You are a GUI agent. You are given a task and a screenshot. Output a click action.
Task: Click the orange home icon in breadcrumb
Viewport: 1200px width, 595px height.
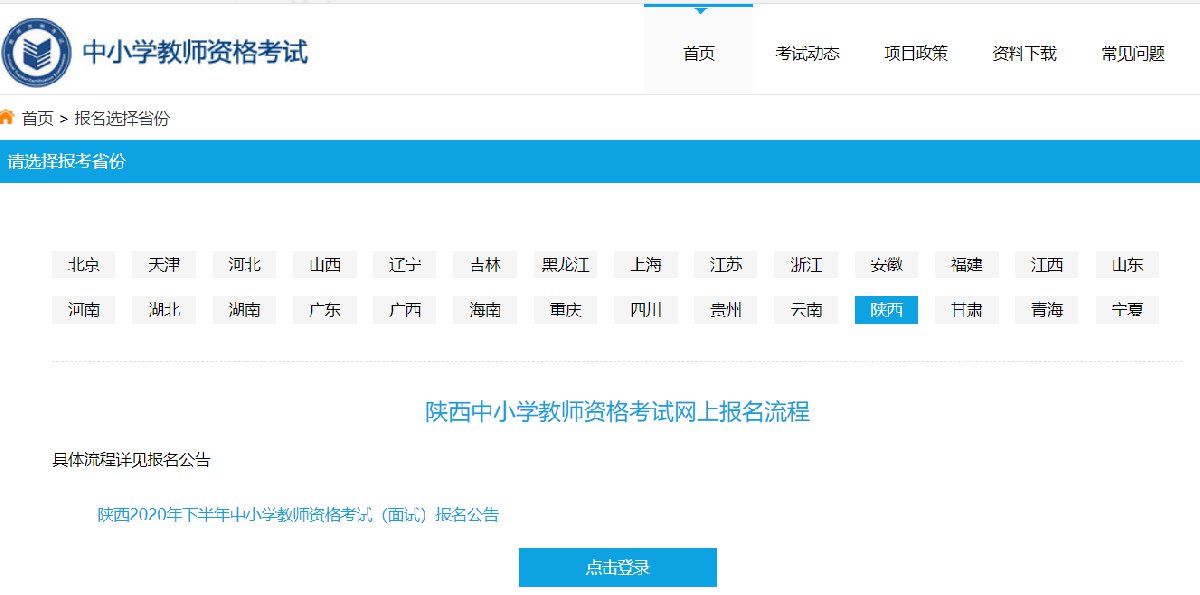click(7, 117)
